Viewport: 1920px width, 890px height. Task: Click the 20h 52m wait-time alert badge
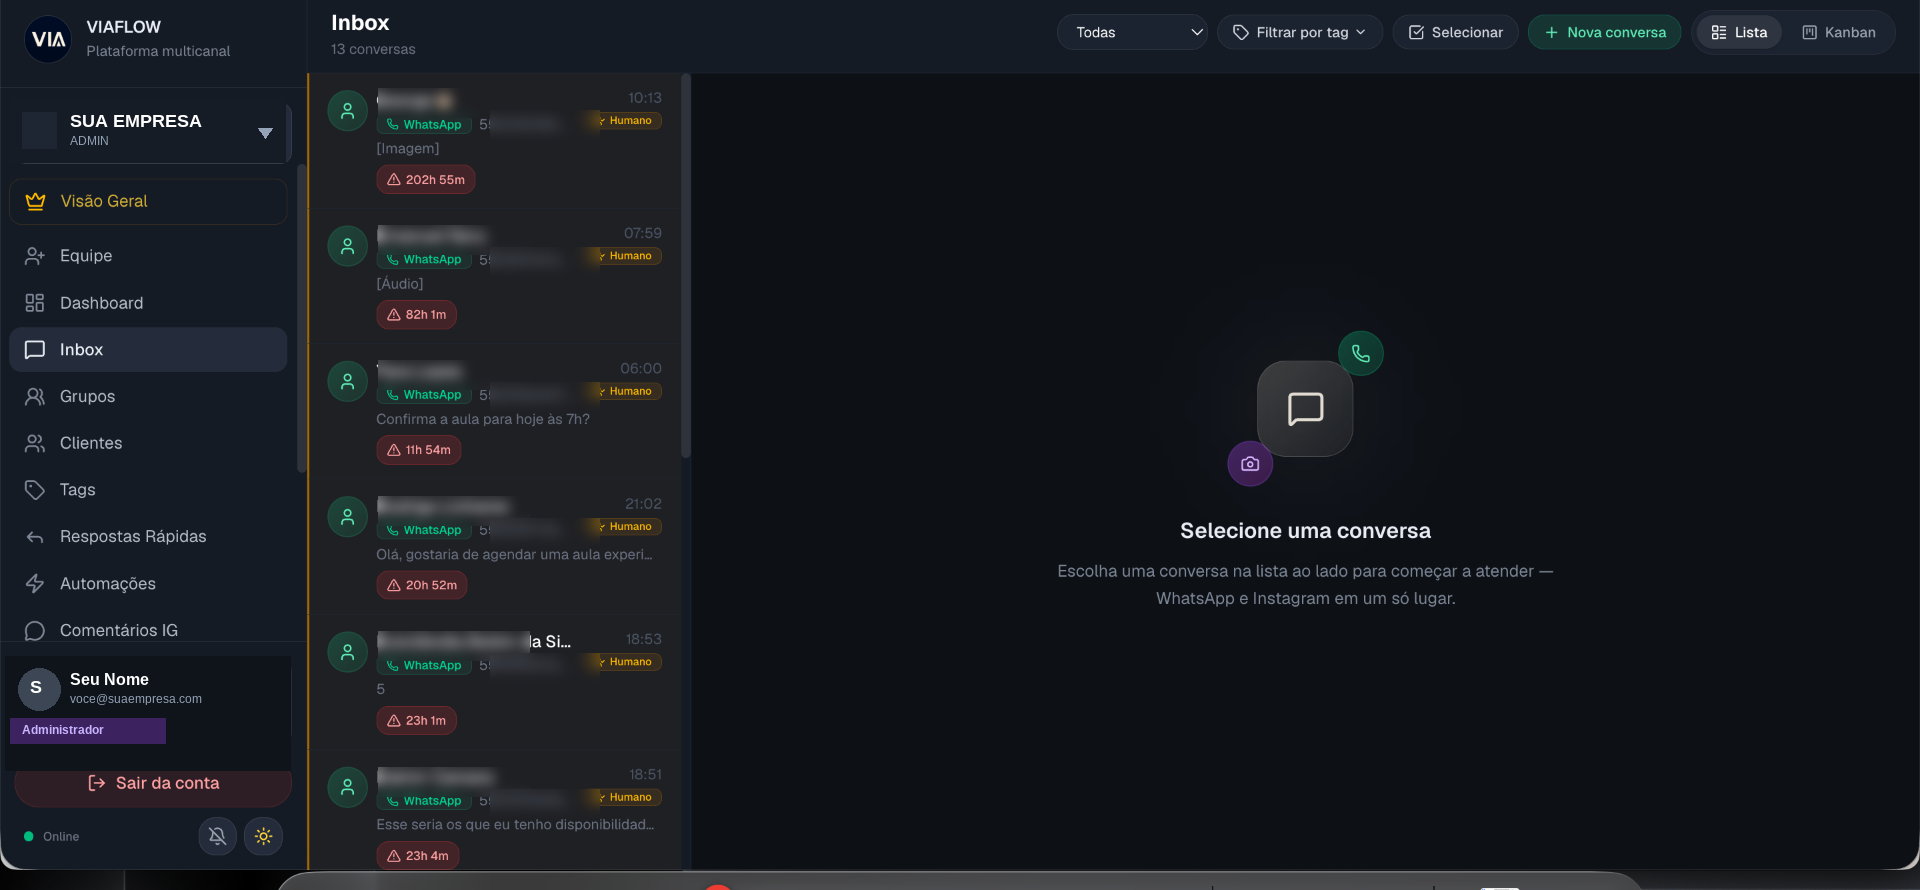tap(422, 585)
